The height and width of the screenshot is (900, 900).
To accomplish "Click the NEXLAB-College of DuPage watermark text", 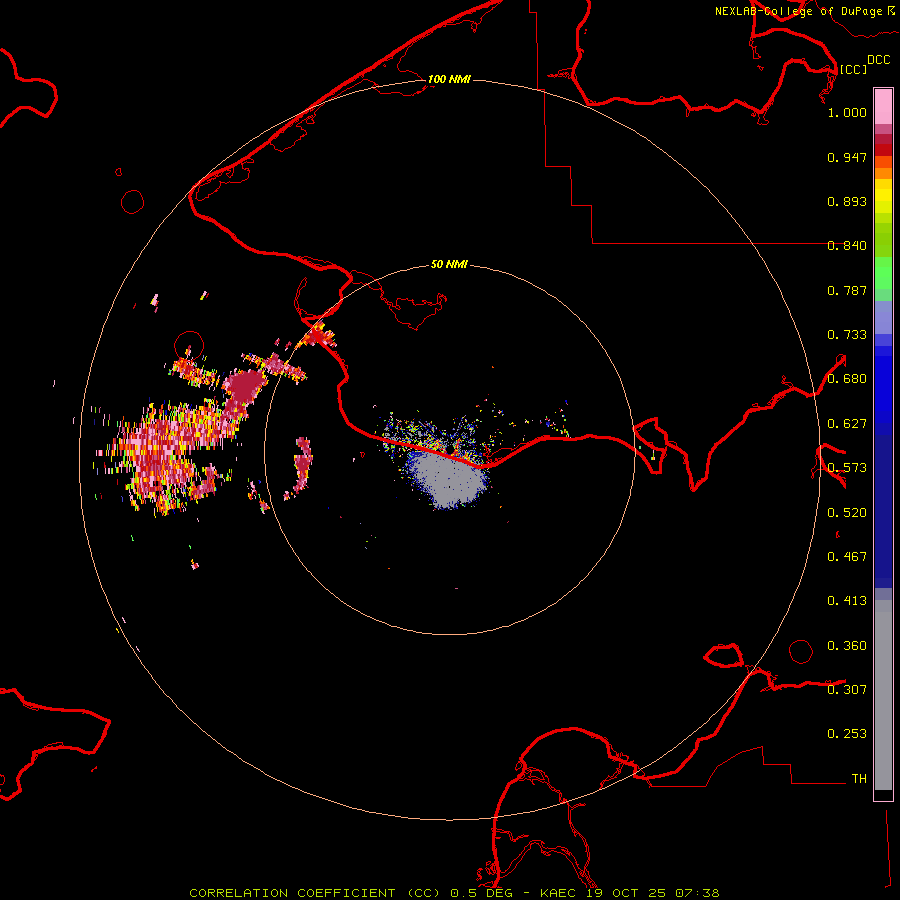I will click(x=797, y=11).
